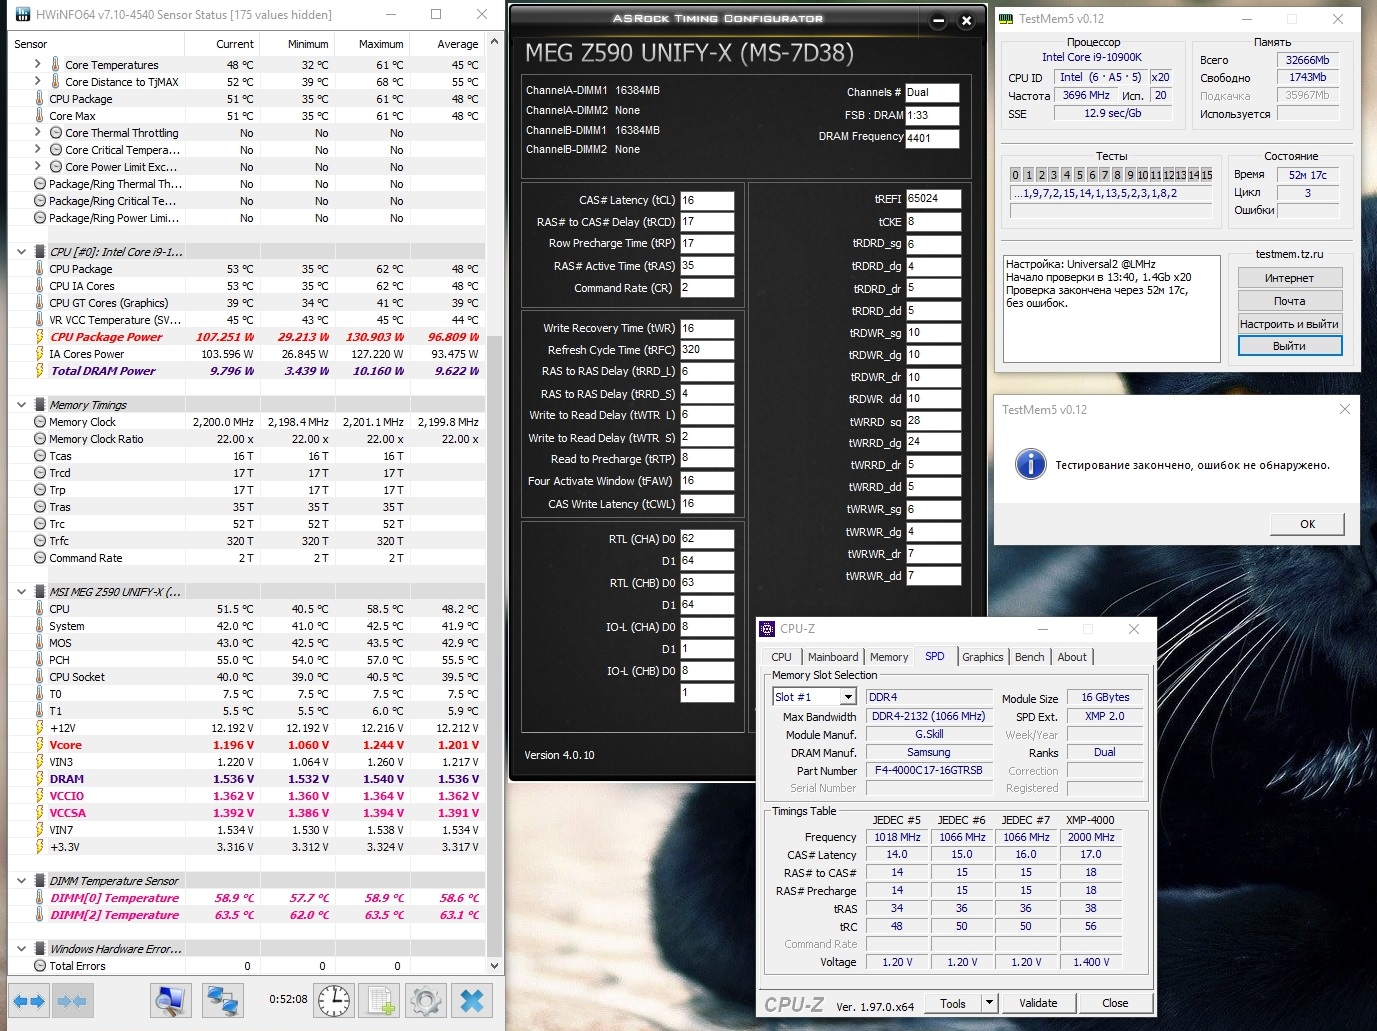Click the Close button in CPU-Z
Image resolution: width=1377 pixels, height=1031 pixels.
tap(1115, 1003)
